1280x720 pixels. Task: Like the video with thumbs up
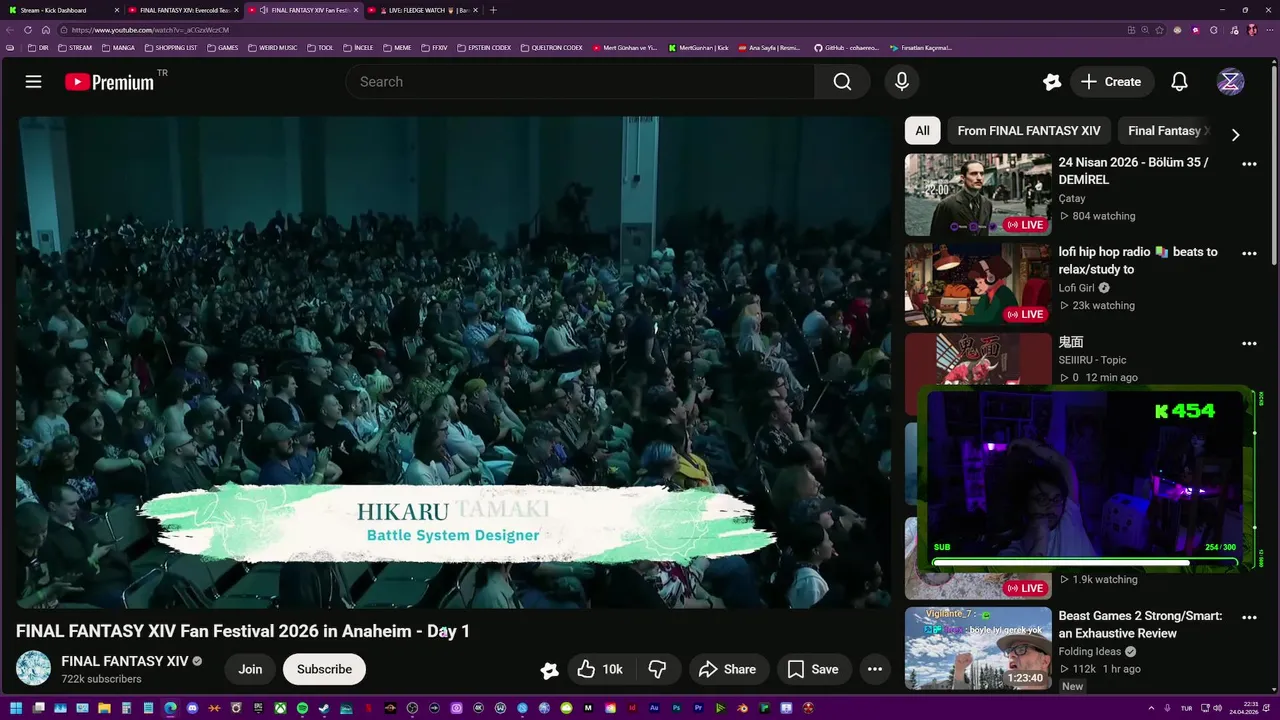coord(600,669)
